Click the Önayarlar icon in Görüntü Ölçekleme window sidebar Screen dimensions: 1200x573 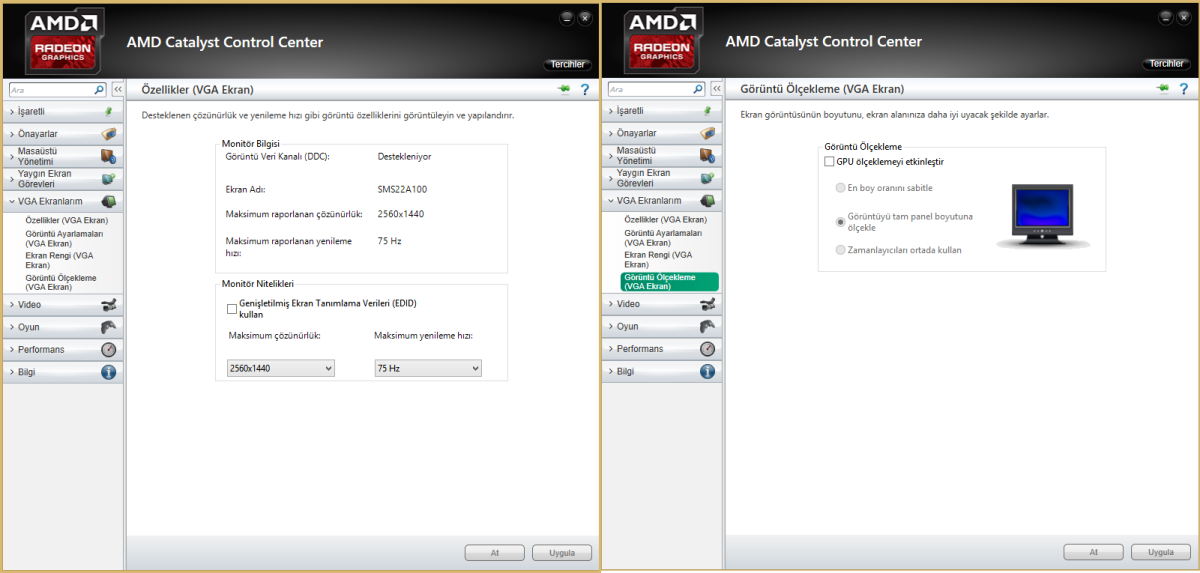click(x=708, y=133)
